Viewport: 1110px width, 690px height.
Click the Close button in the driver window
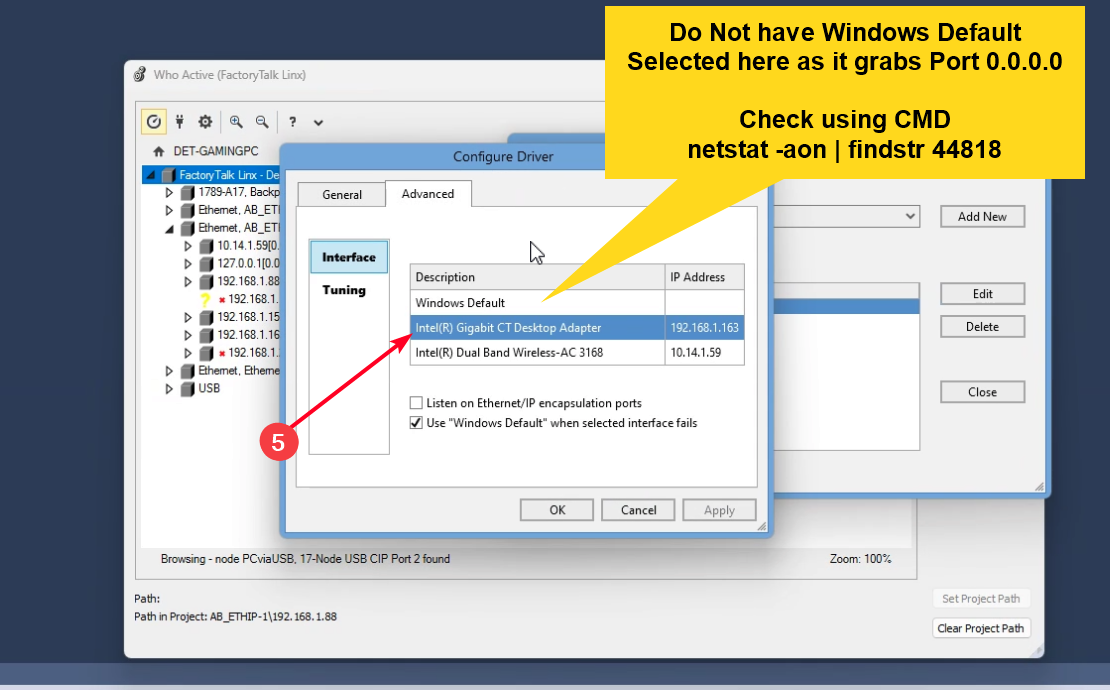pyautogui.click(x=983, y=392)
